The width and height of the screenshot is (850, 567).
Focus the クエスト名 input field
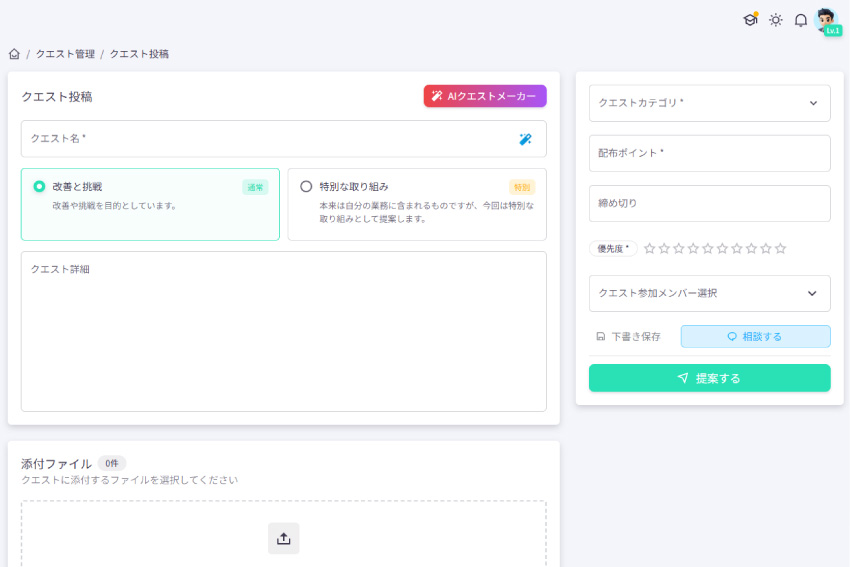tap(284, 139)
